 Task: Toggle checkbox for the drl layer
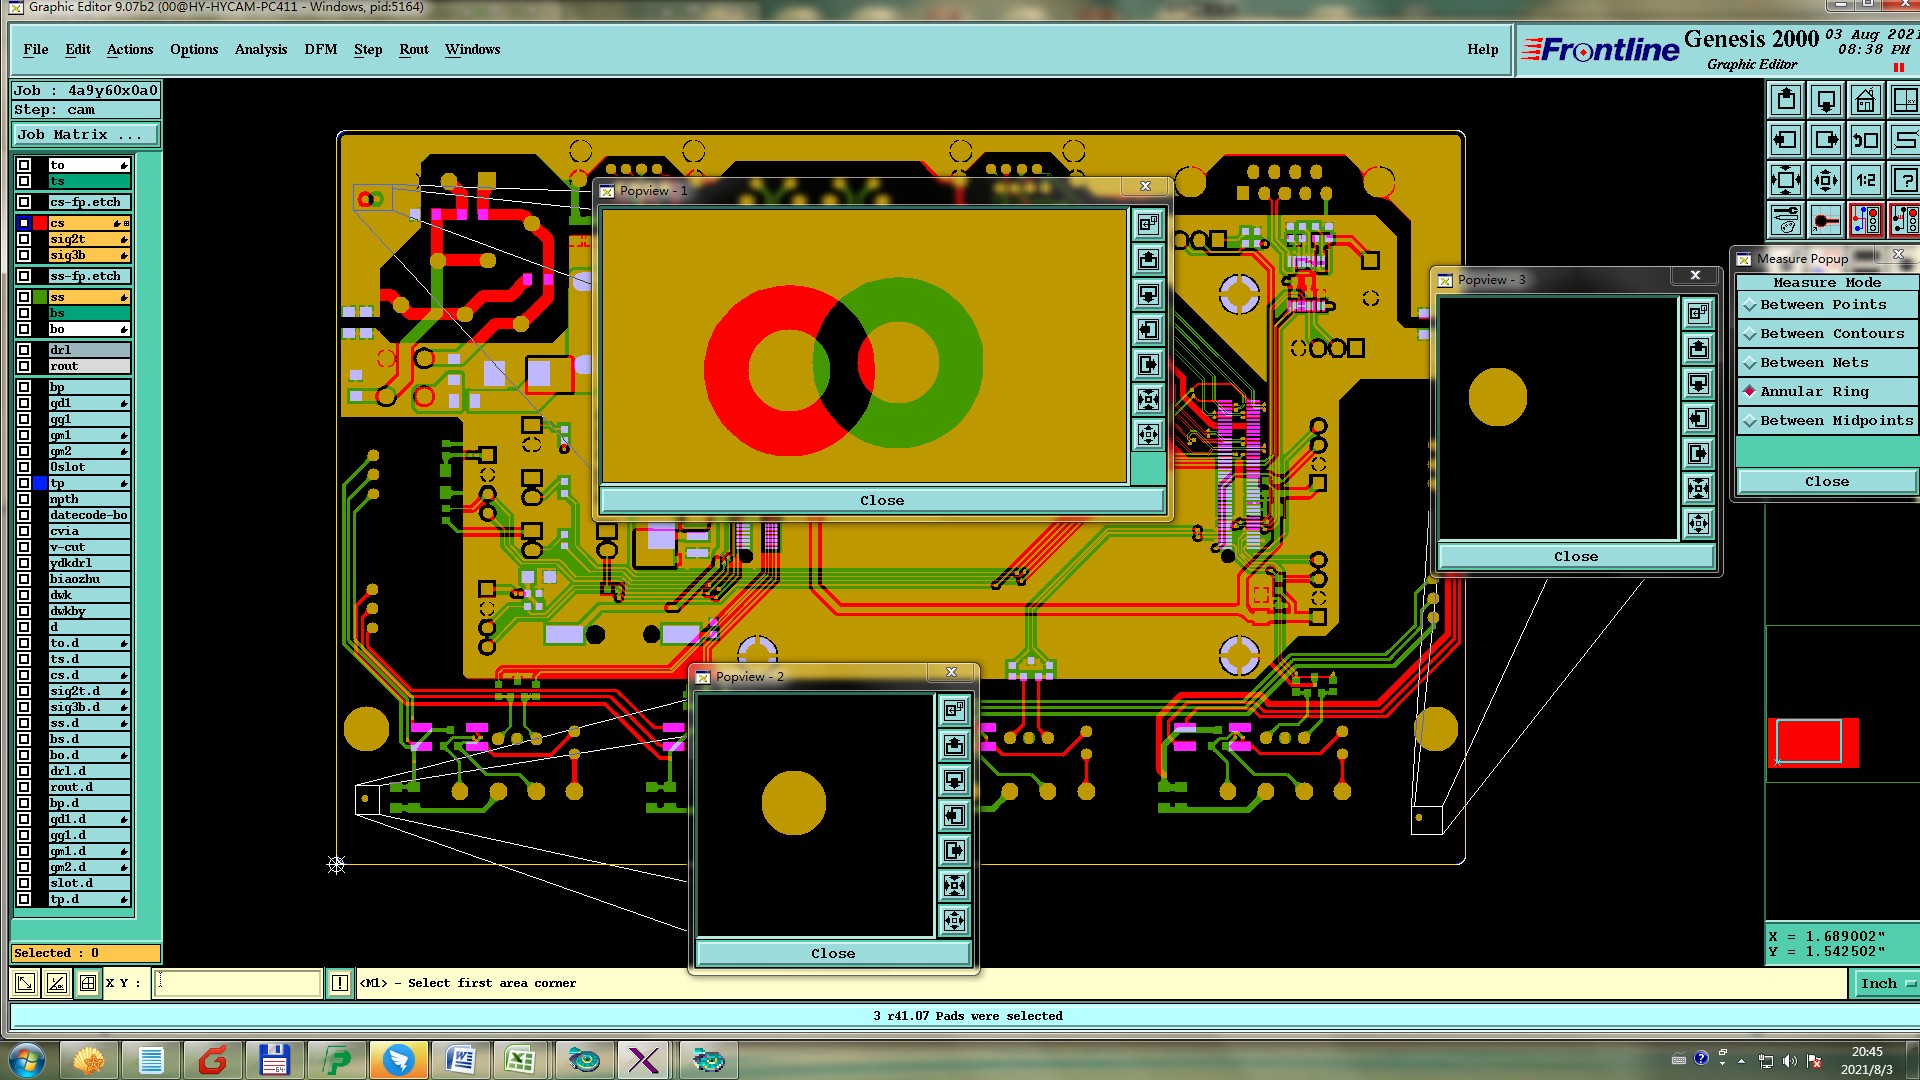click(x=24, y=350)
